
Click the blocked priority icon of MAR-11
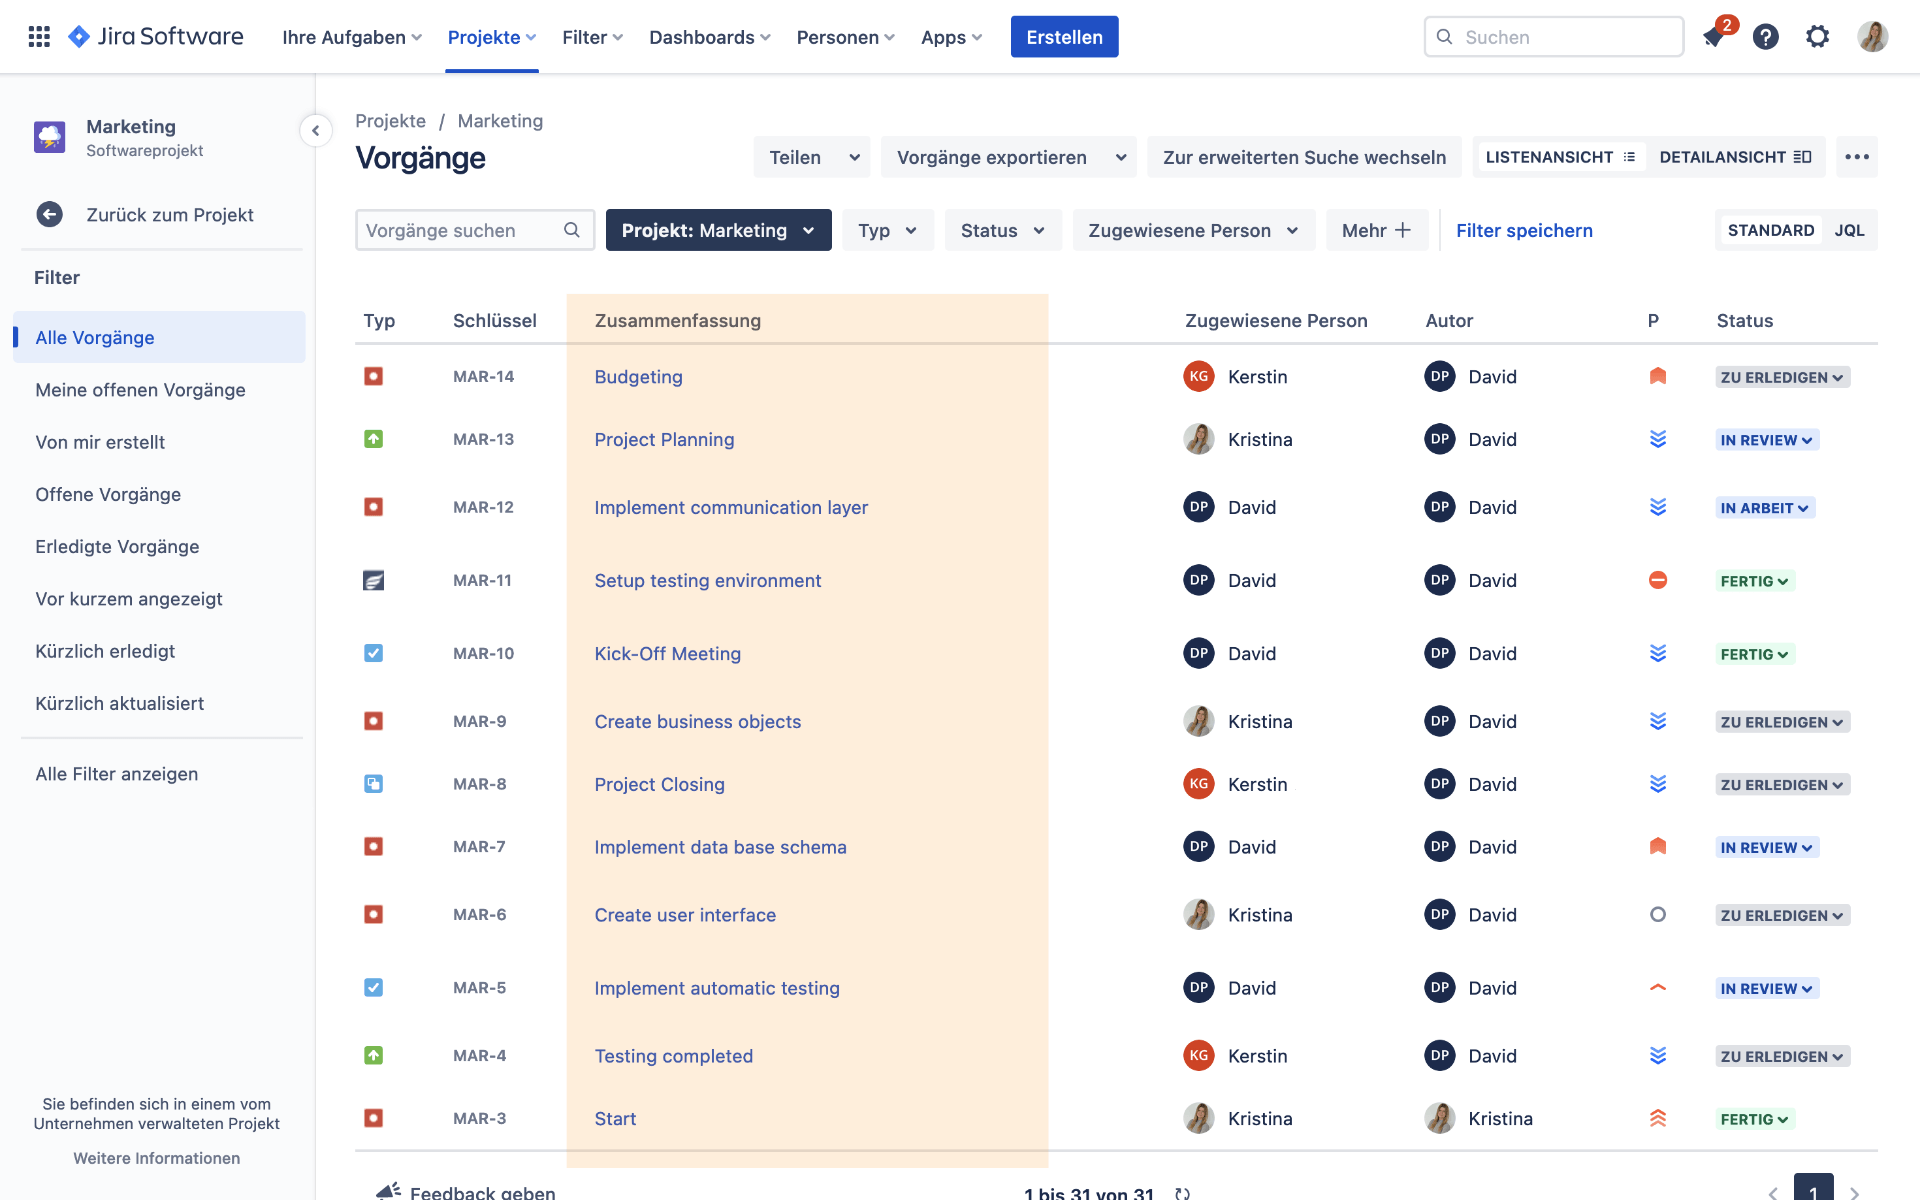1658,580
